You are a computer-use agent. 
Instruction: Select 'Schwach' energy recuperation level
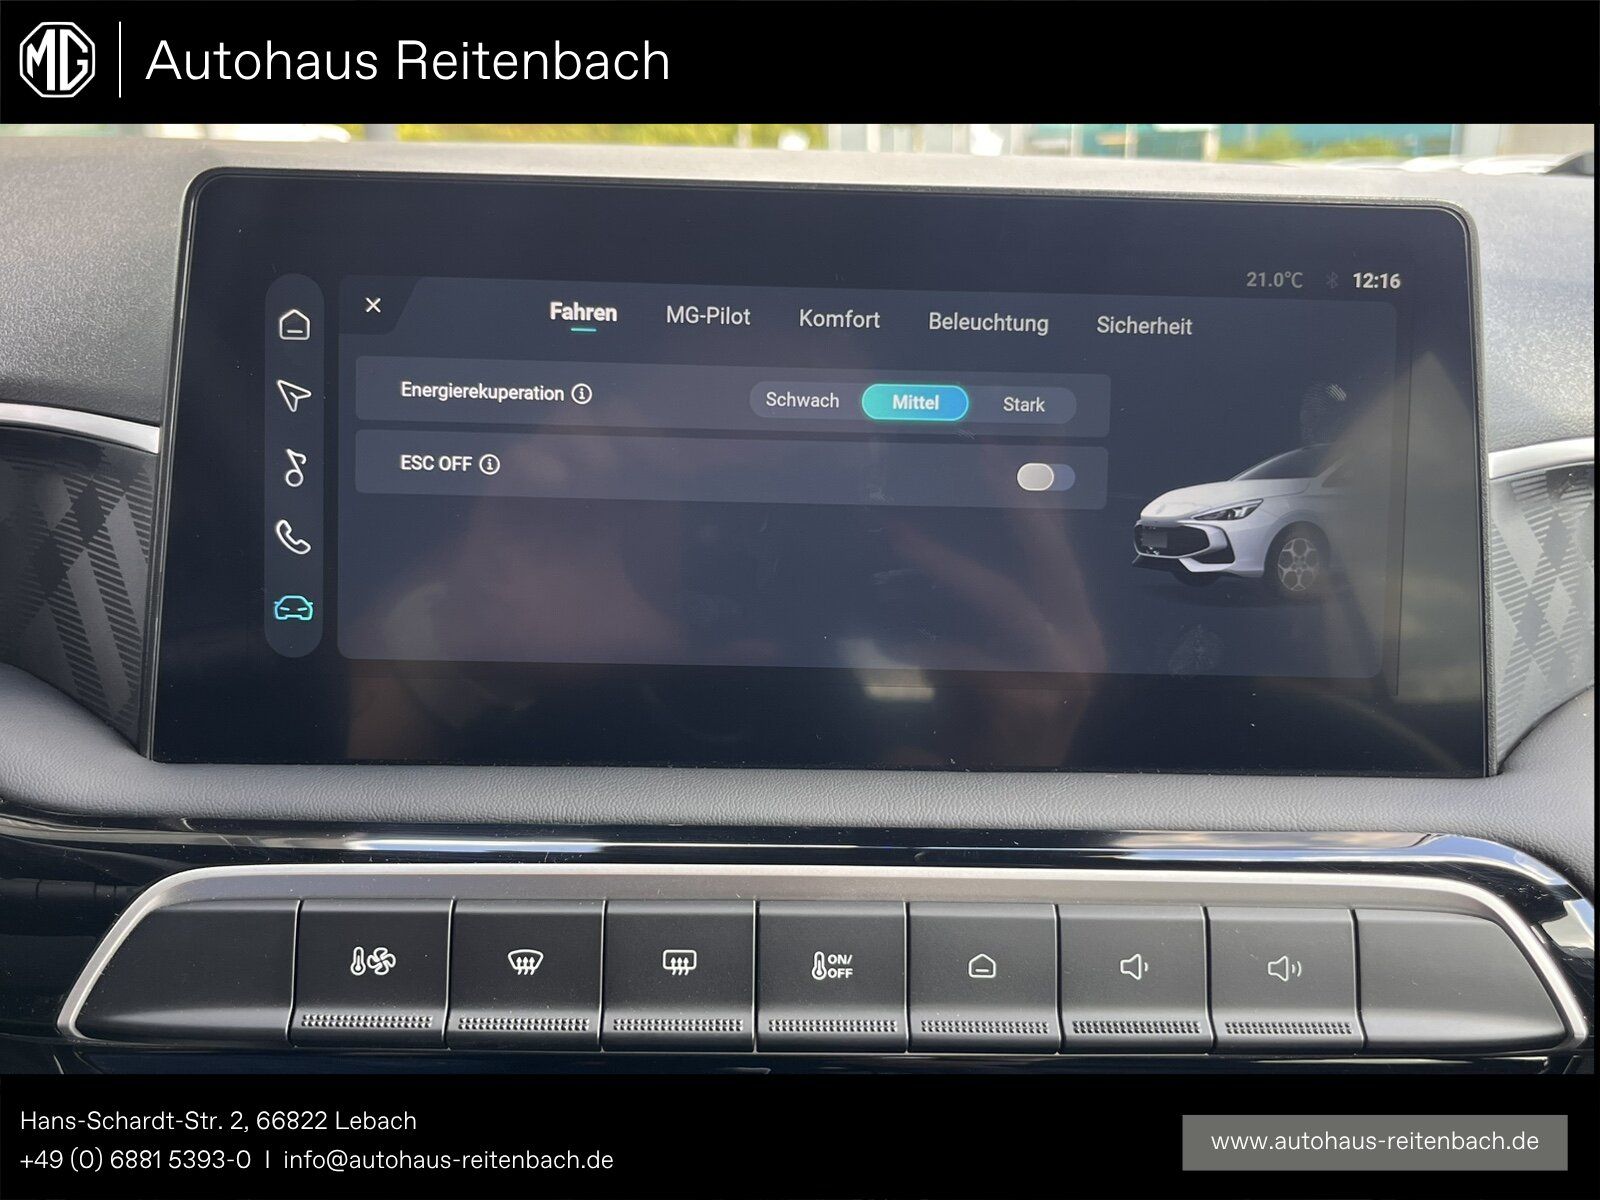pos(801,401)
